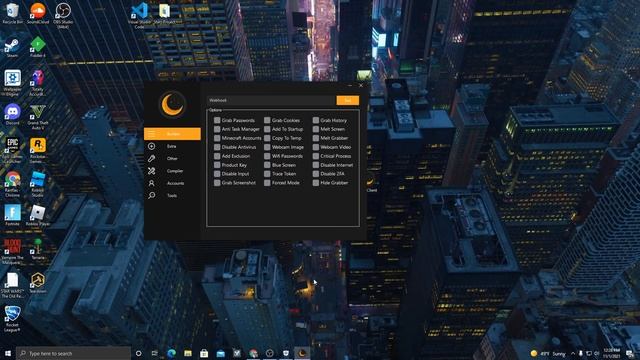Select the Wallpaper Engine desktop icon
640x360 pixels.
pyautogui.click(x=12, y=83)
